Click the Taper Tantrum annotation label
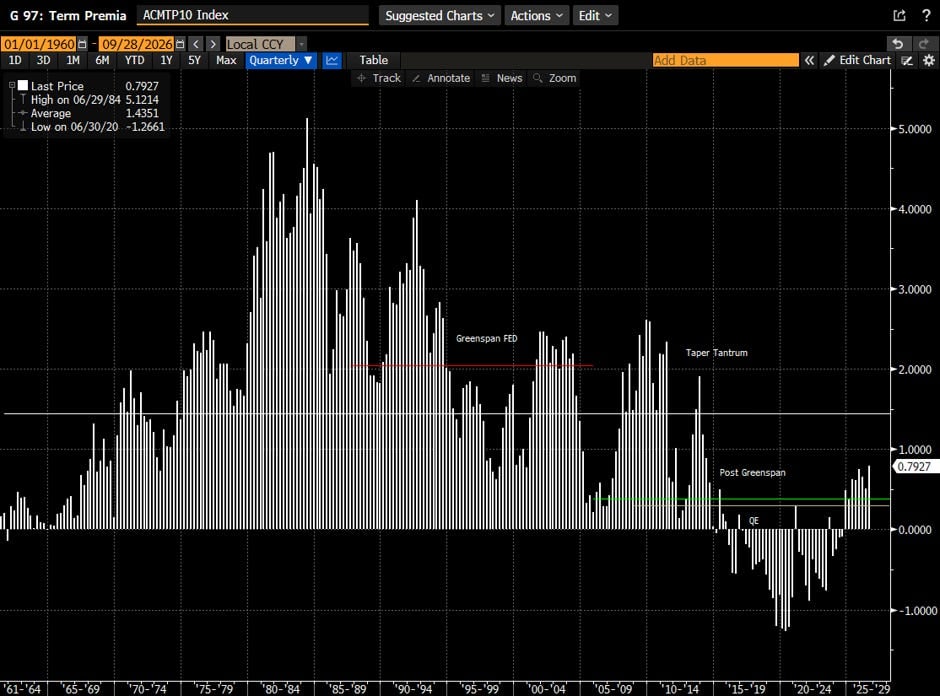 tap(716, 352)
